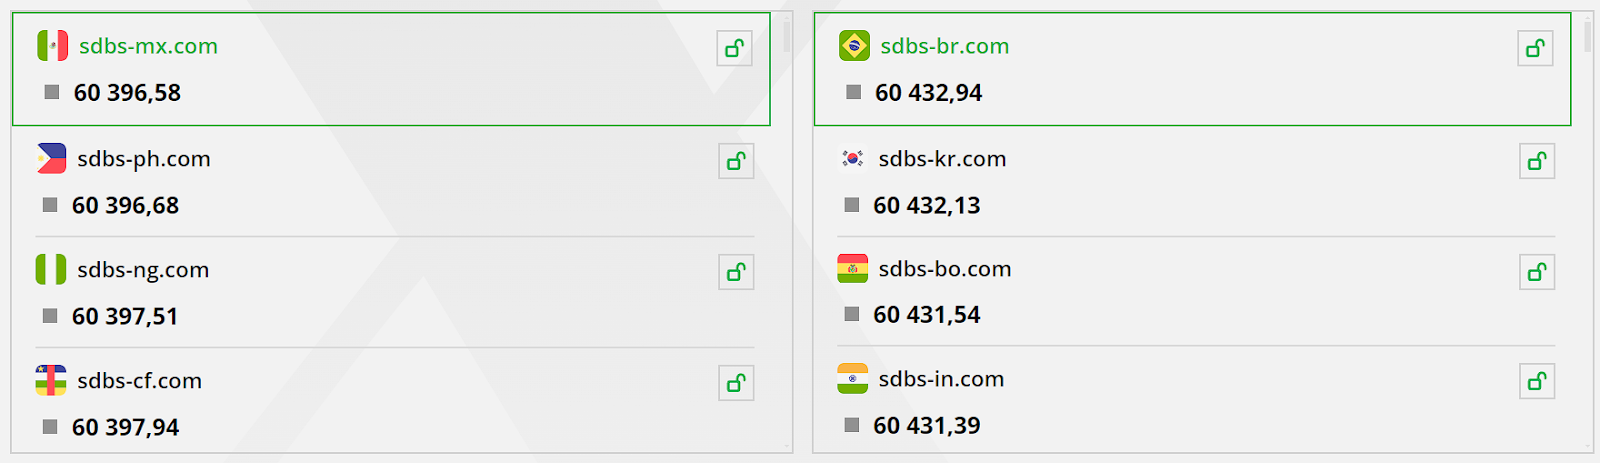Viewport: 1600px width, 463px height.
Task: Click the unlock icon for sdbs-ph.com
Action: [x=736, y=161]
